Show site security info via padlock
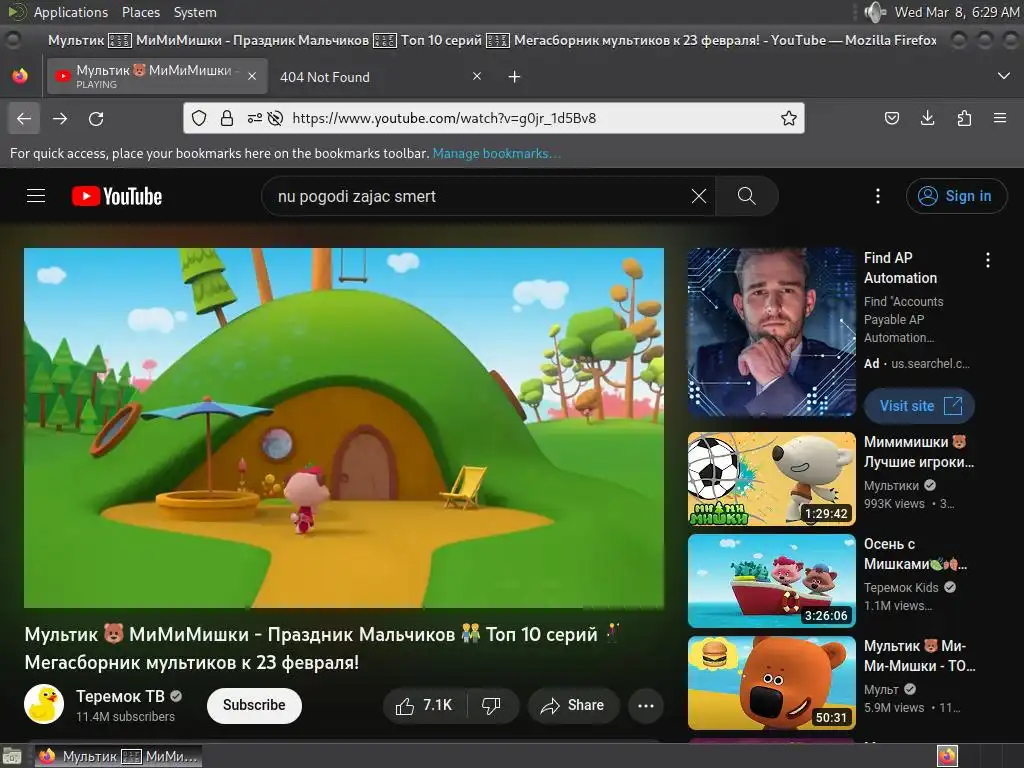This screenshot has width=1024, height=768. [227, 118]
